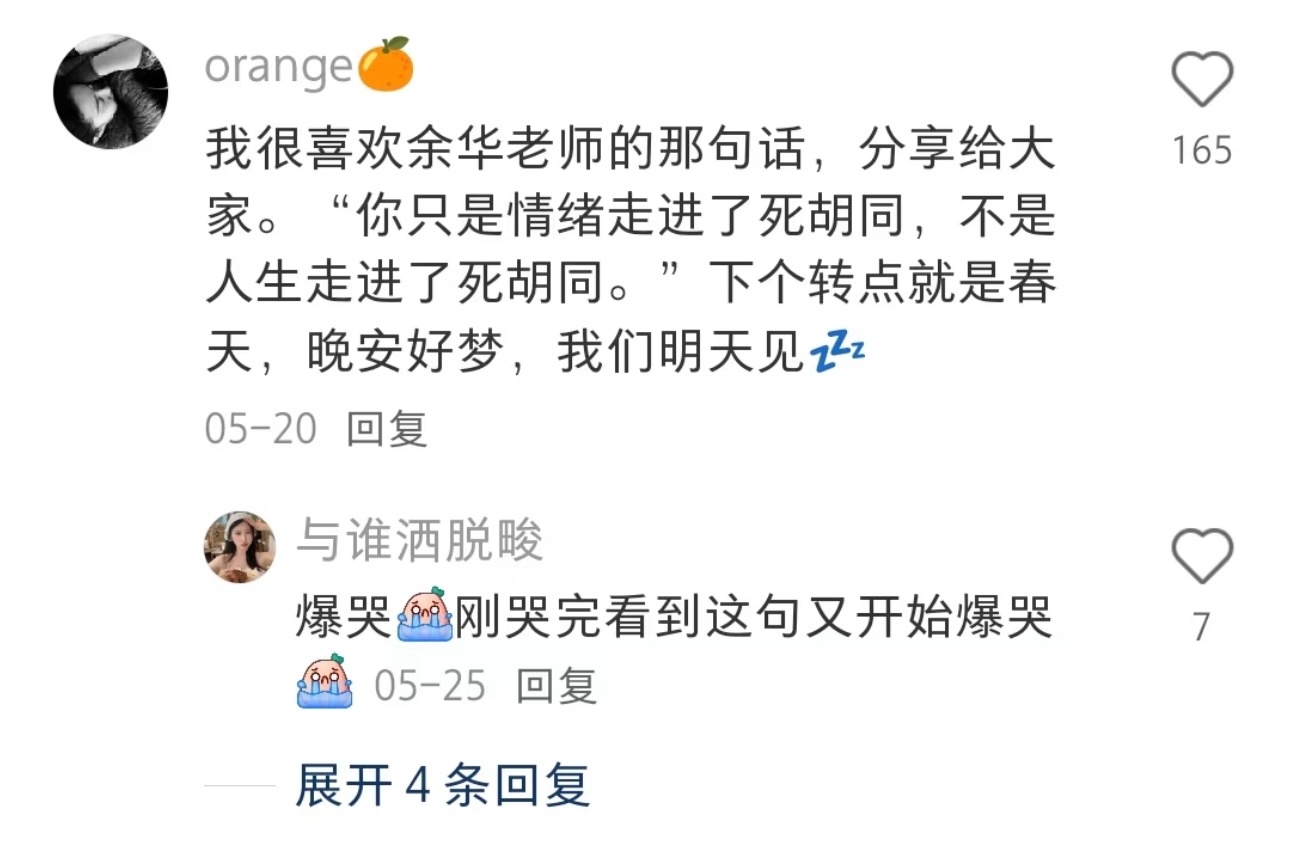Tap the orange fruit emoji next to the username
1290x858 pixels.
click(x=386, y=64)
